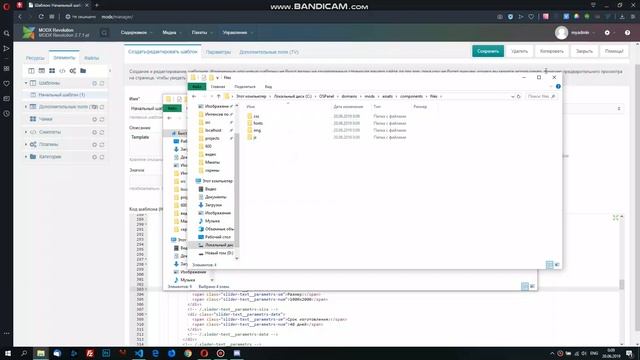Click the Opera sidebar search icon

pyautogui.click(x=7, y=33)
